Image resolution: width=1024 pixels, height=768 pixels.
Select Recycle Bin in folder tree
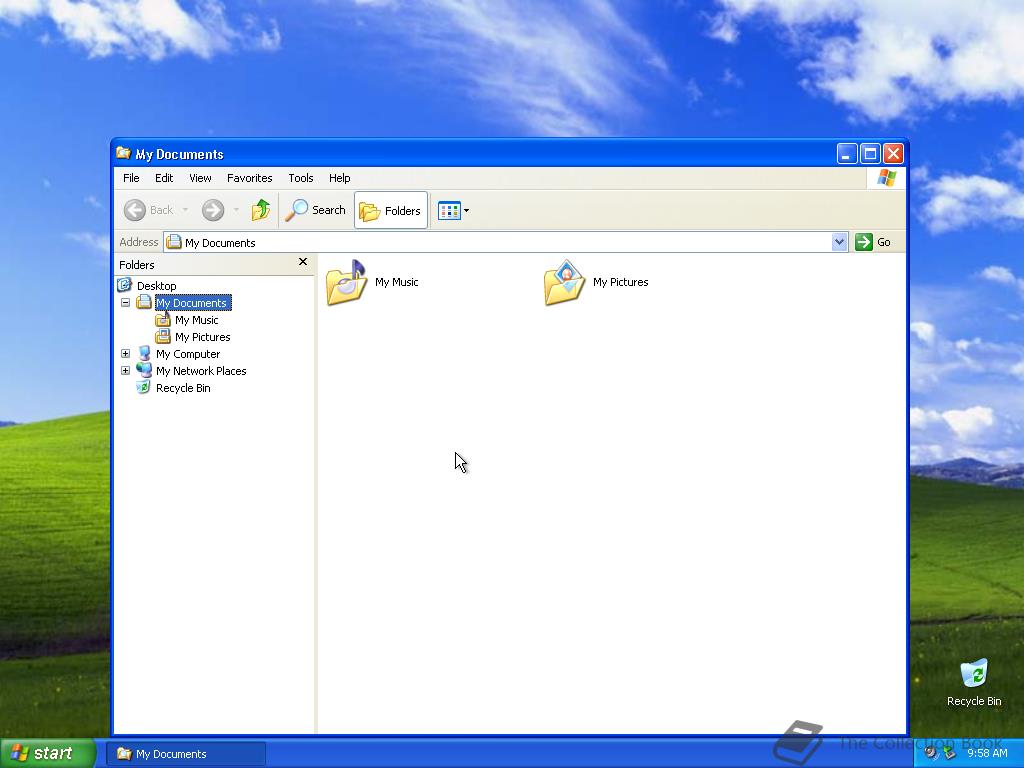(183, 388)
